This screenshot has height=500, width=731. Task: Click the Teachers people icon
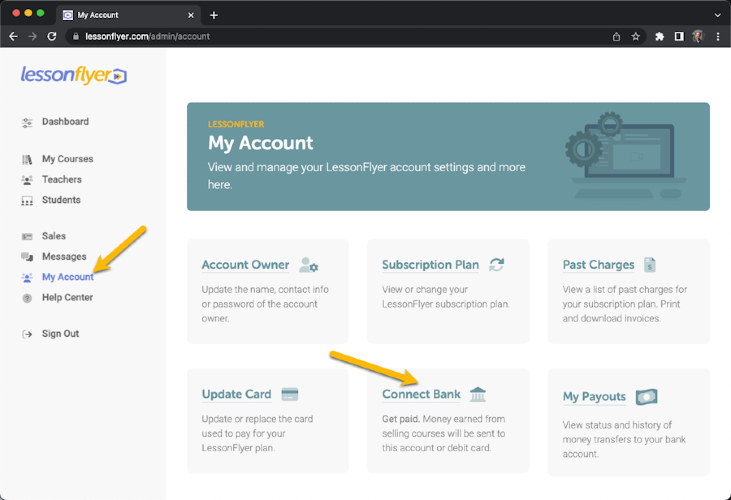click(x=27, y=180)
